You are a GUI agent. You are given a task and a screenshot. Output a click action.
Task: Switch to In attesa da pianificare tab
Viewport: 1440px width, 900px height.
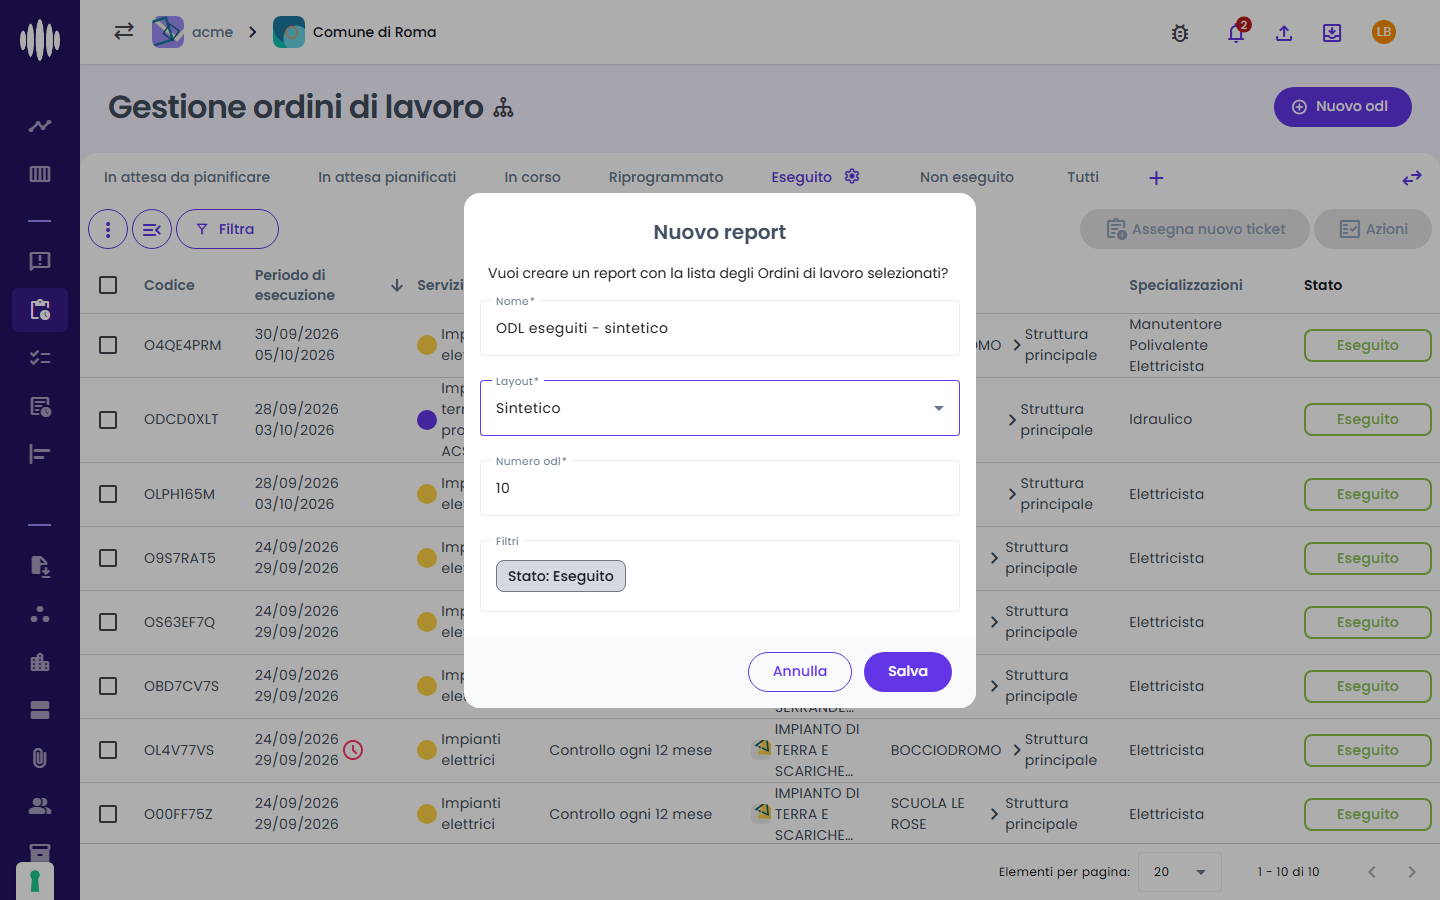coord(187,177)
